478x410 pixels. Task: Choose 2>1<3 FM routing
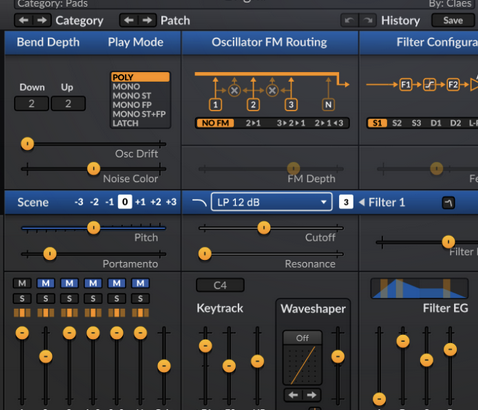tap(329, 123)
